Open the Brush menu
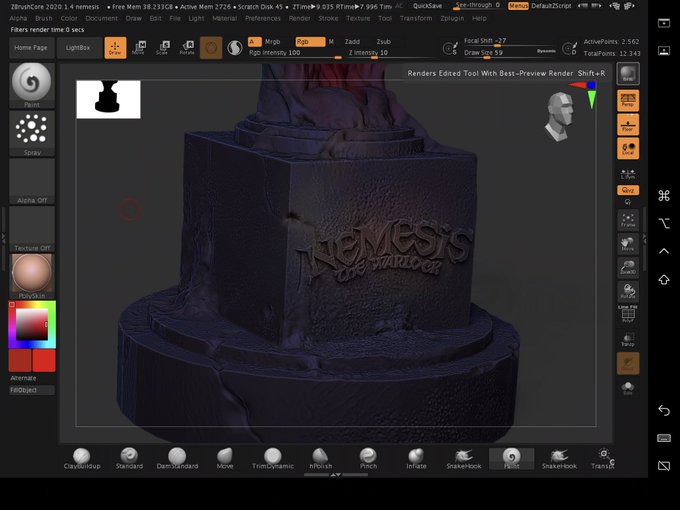This screenshot has width=680, height=510. 43,18
